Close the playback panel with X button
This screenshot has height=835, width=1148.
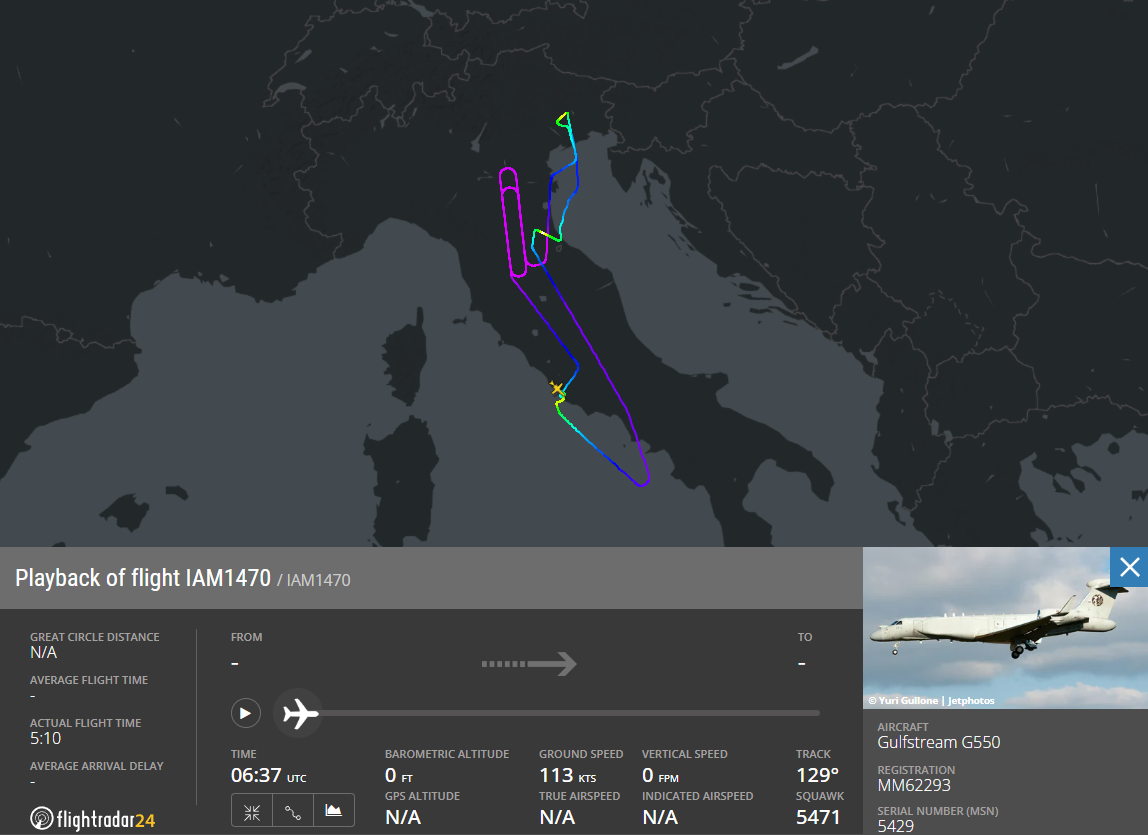1129,567
